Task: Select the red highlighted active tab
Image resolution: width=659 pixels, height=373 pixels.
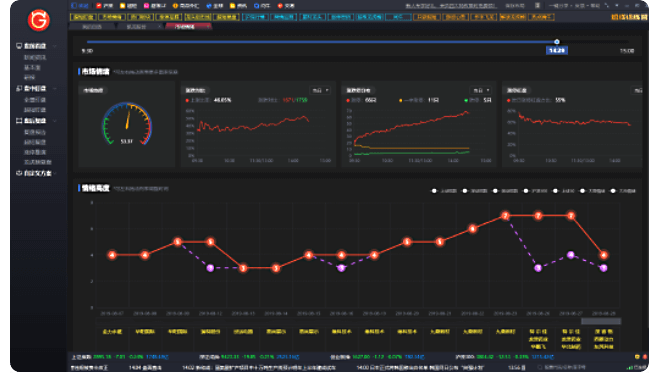Action: (x=188, y=26)
